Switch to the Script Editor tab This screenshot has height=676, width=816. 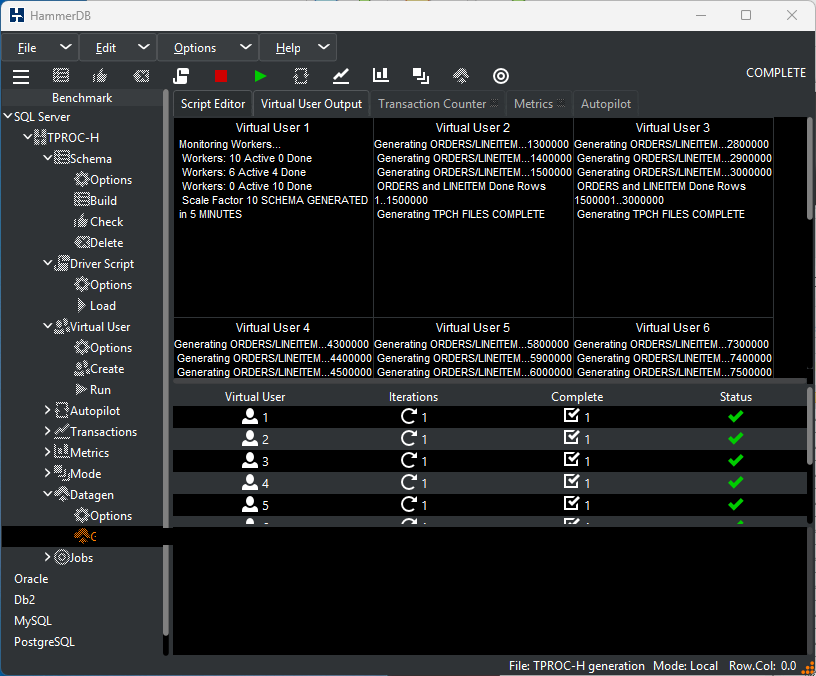pos(213,104)
